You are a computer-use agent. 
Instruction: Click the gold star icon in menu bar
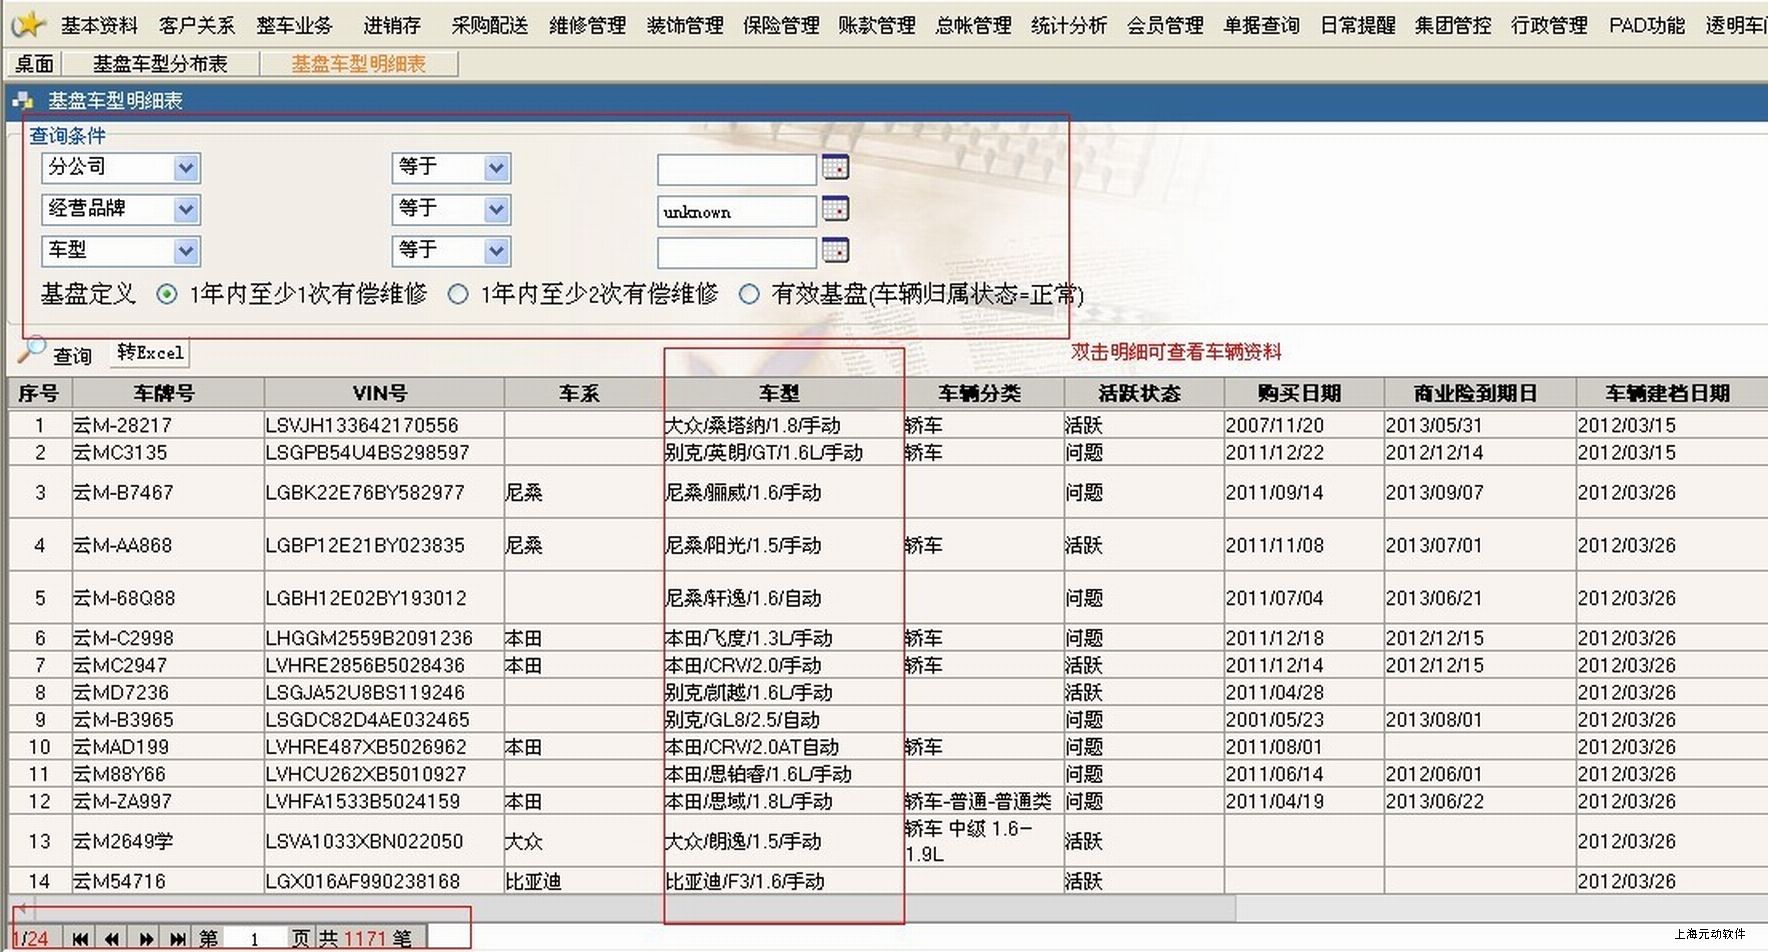click(30, 23)
